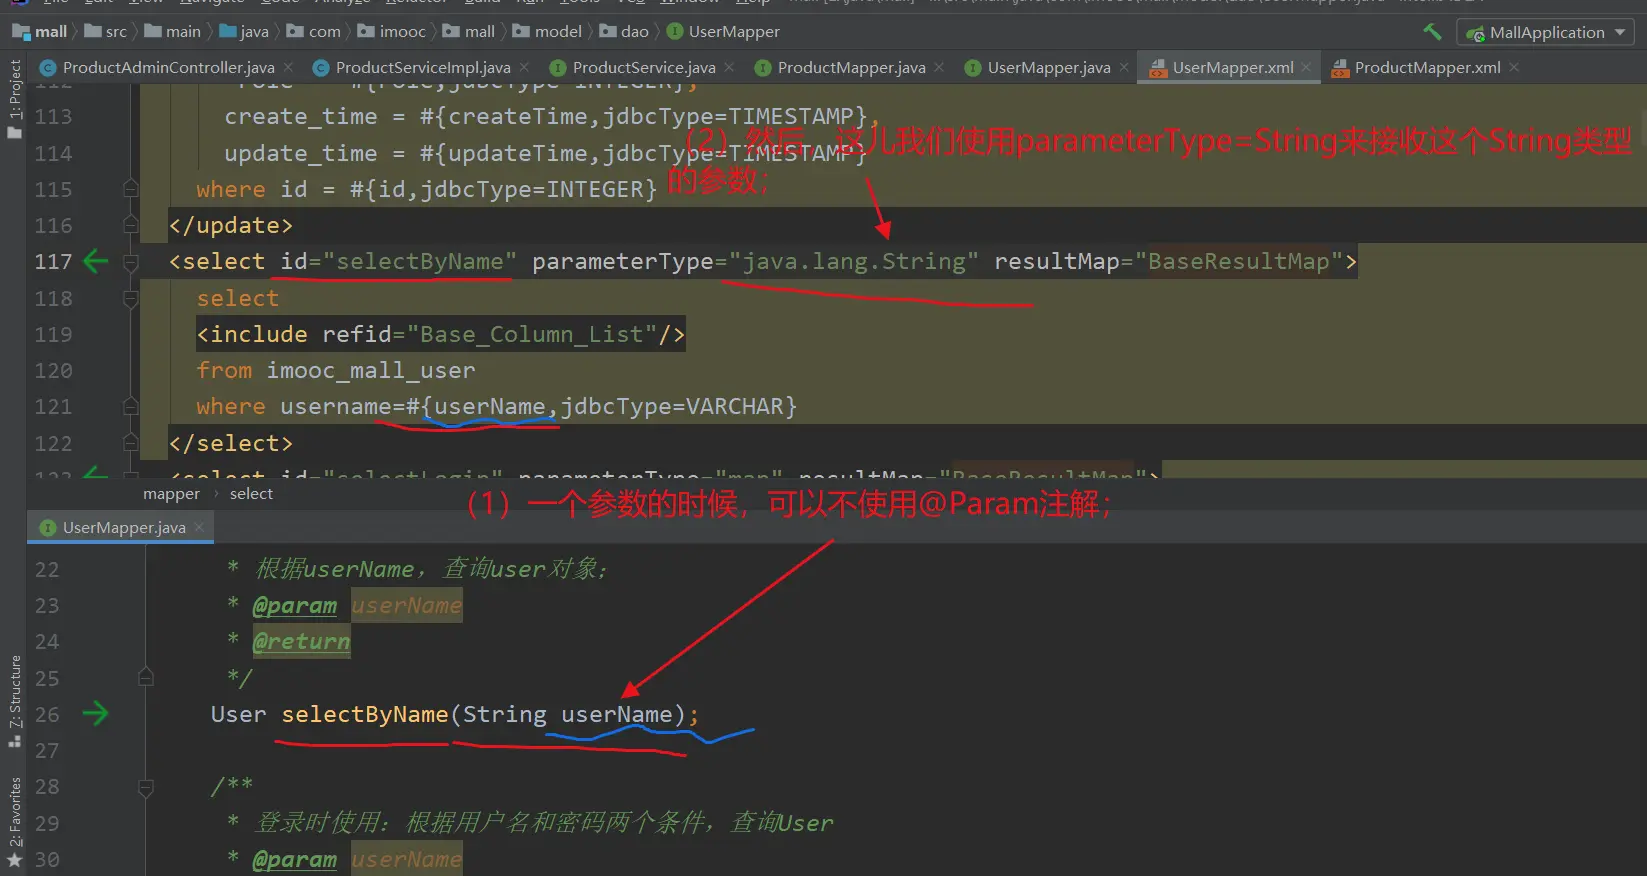Close the lower UserMapper.java editor tab
Image resolution: width=1647 pixels, height=876 pixels.
[199, 527]
